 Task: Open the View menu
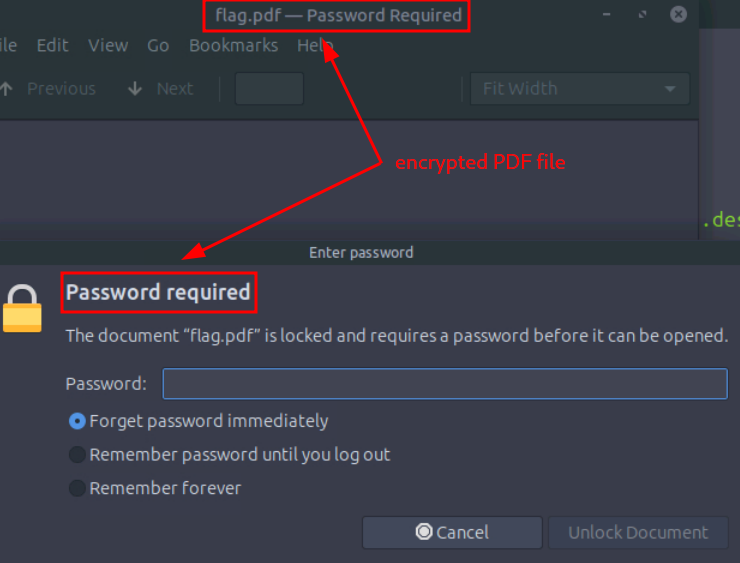pos(108,46)
